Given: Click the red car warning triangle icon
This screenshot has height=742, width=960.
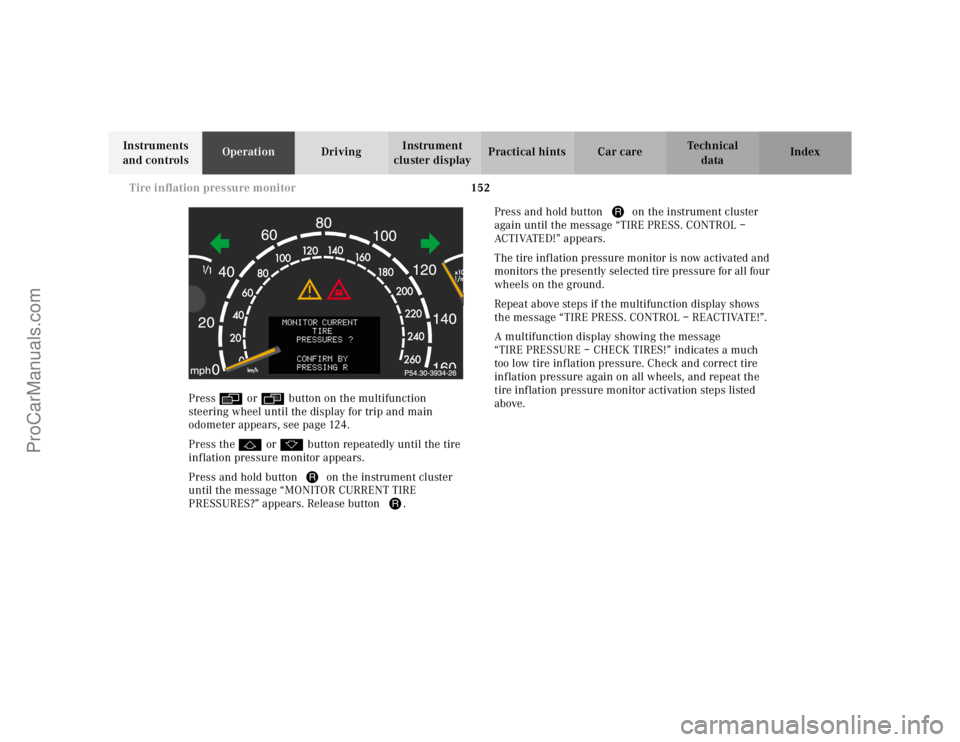Looking at the screenshot, I should (x=339, y=290).
